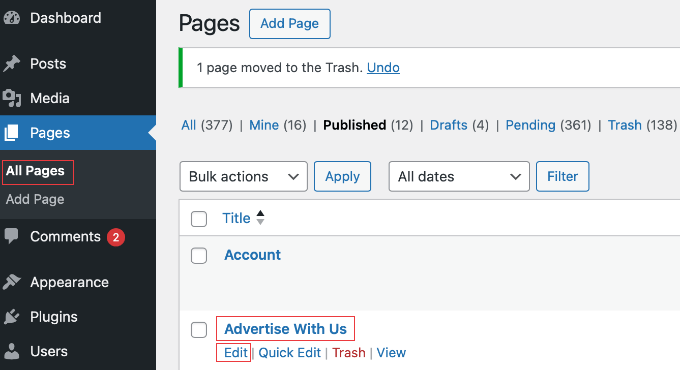This screenshot has width=680, height=370.
Task: Click the Media camera-music icon
Action: (12, 98)
